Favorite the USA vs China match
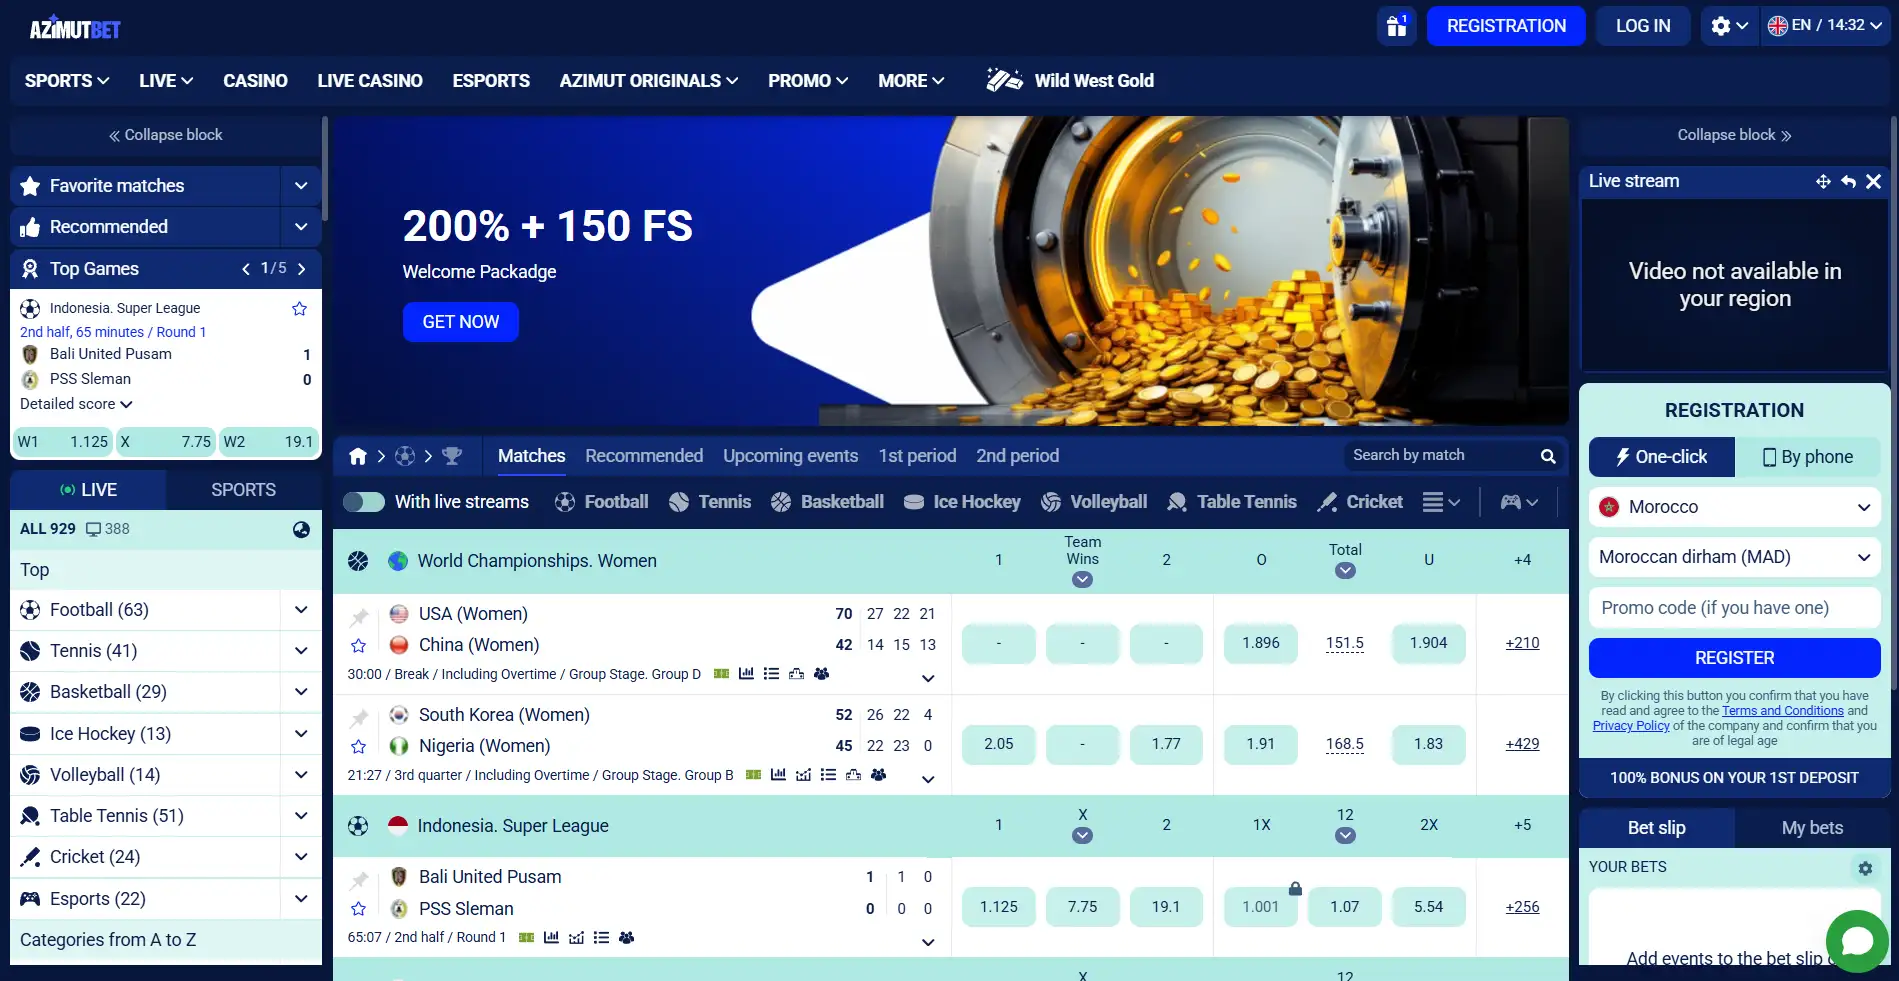Image resolution: width=1899 pixels, height=981 pixels. (359, 646)
